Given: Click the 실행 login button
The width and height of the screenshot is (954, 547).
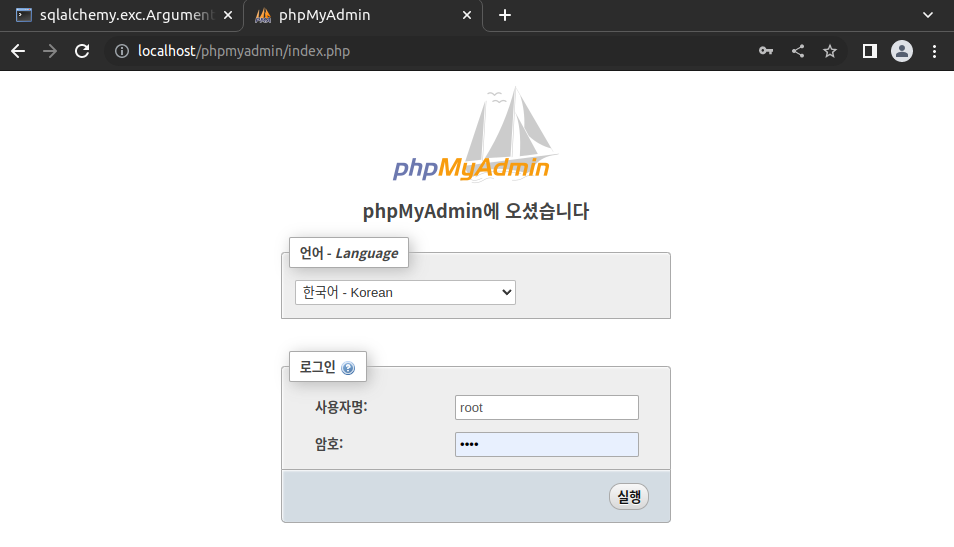Looking at the screenshot, I should point(628,496).
